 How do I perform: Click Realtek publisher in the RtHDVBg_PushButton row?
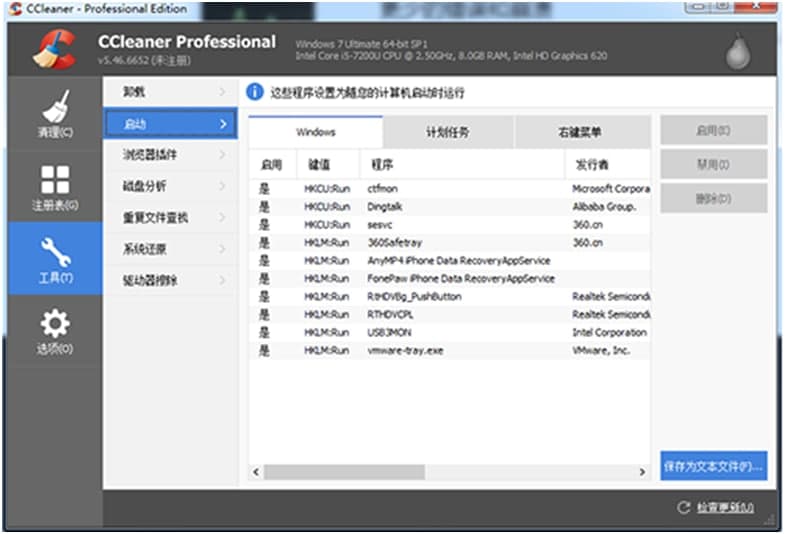(611, 296)
